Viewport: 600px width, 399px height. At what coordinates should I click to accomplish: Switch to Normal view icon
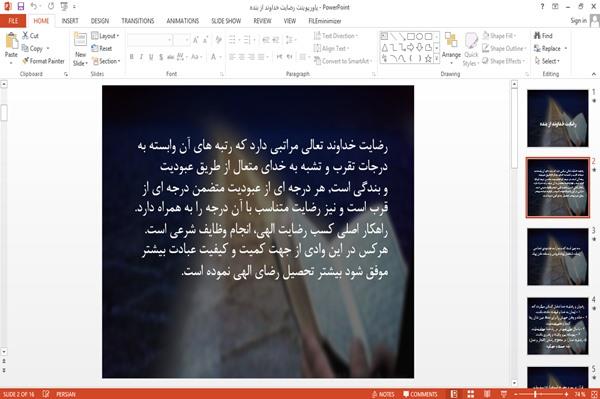454,394
